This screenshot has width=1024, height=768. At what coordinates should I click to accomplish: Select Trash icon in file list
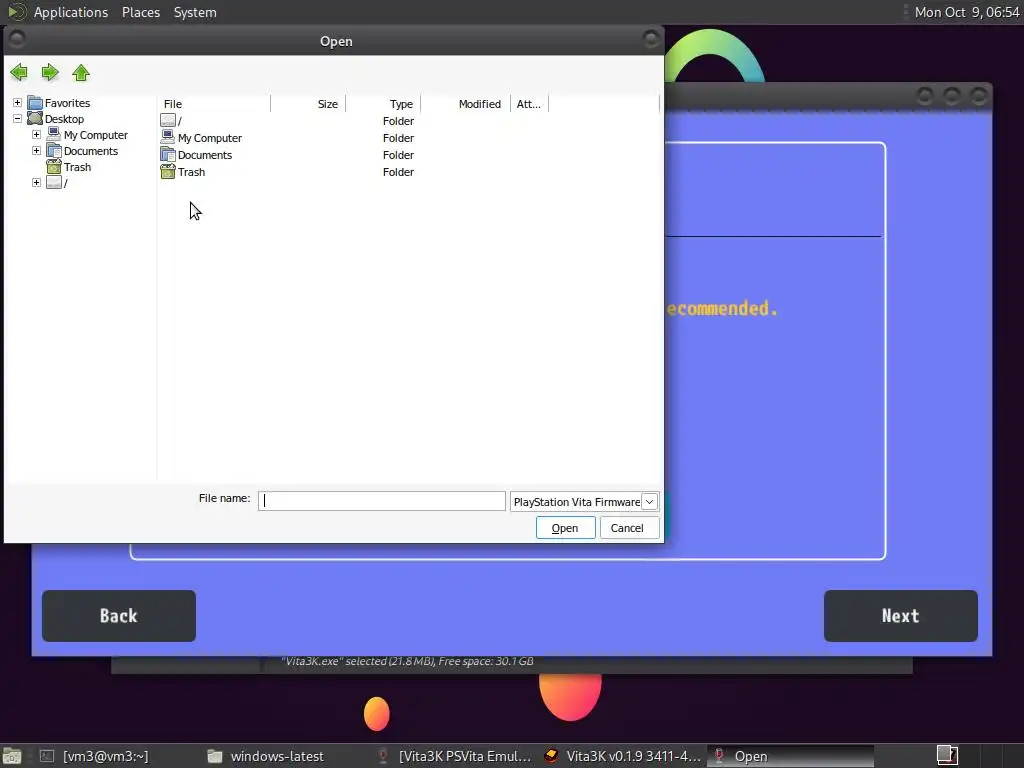[168, 172]
